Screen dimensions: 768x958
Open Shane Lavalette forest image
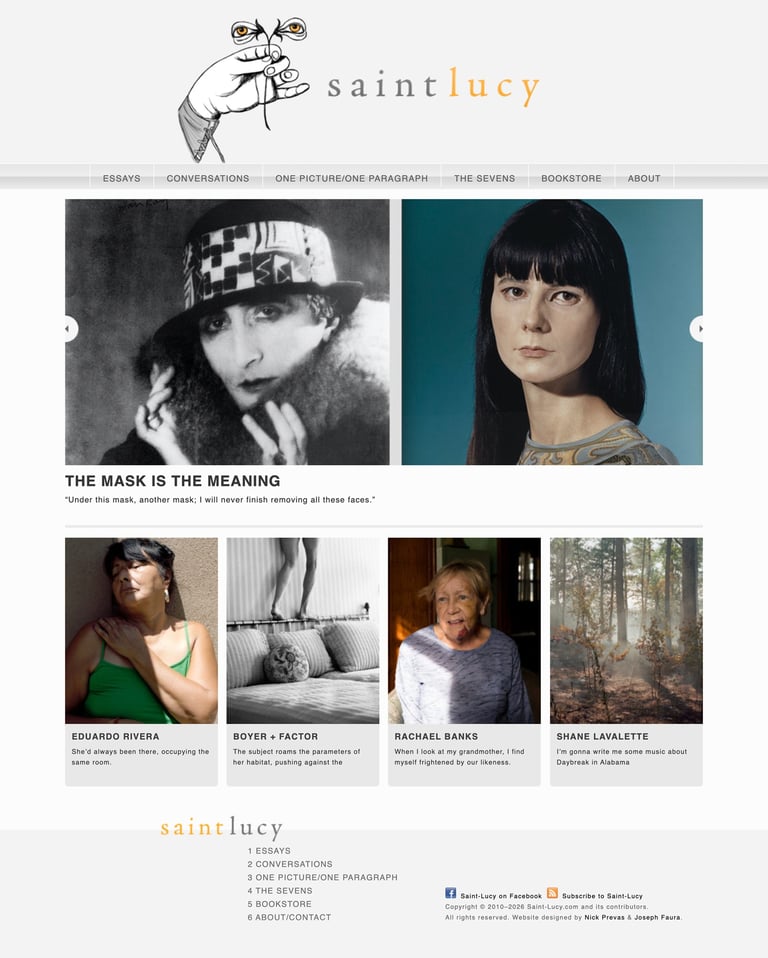pos(626,631)
